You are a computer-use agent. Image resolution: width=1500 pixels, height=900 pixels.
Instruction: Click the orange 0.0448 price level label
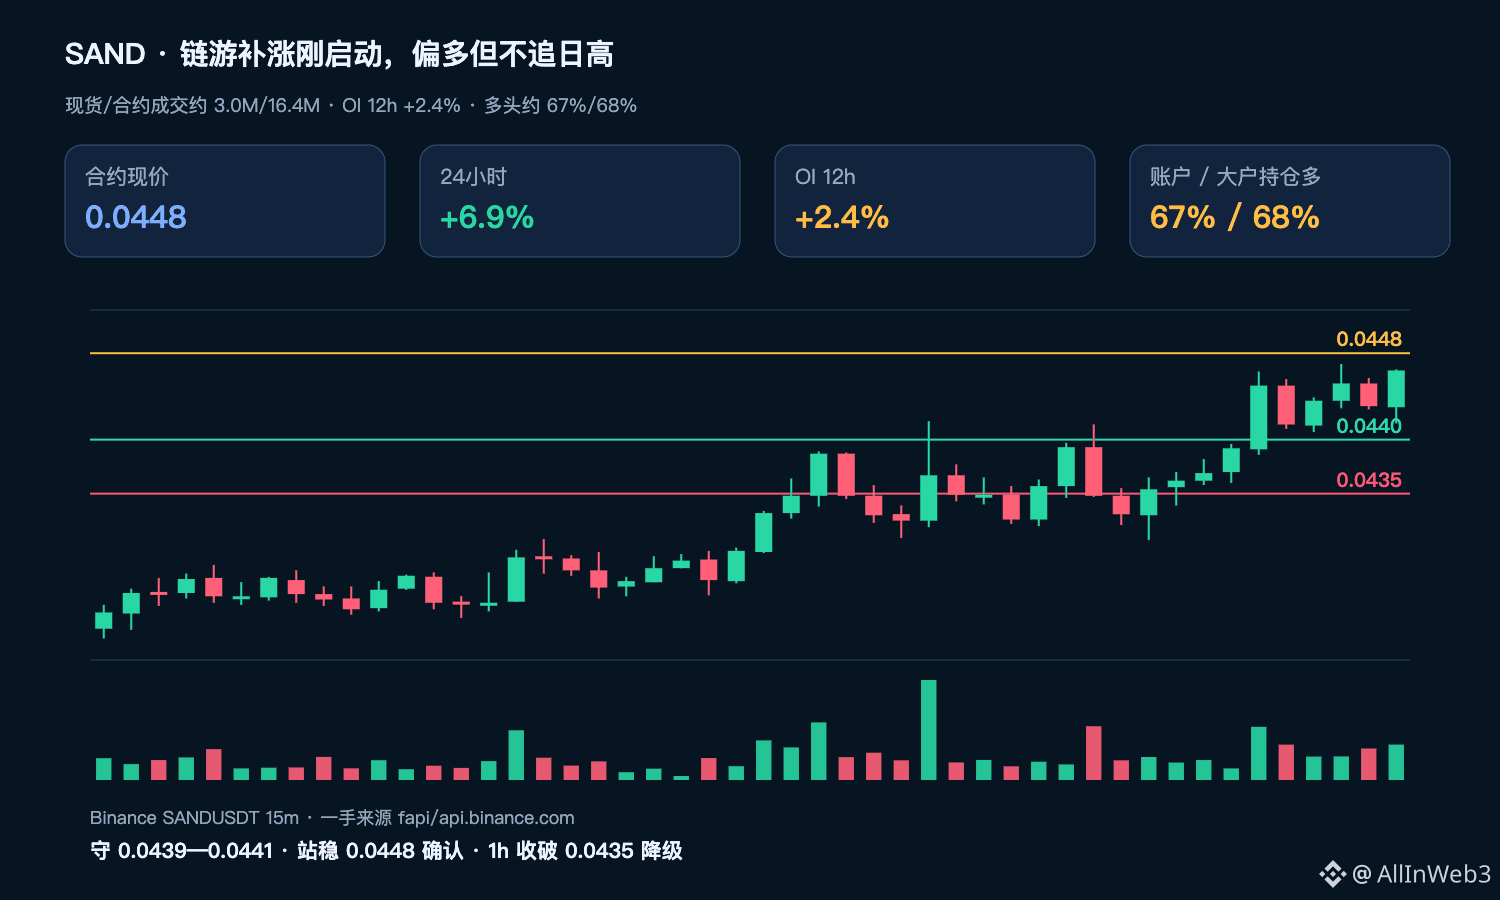(x=1369, y=339)
